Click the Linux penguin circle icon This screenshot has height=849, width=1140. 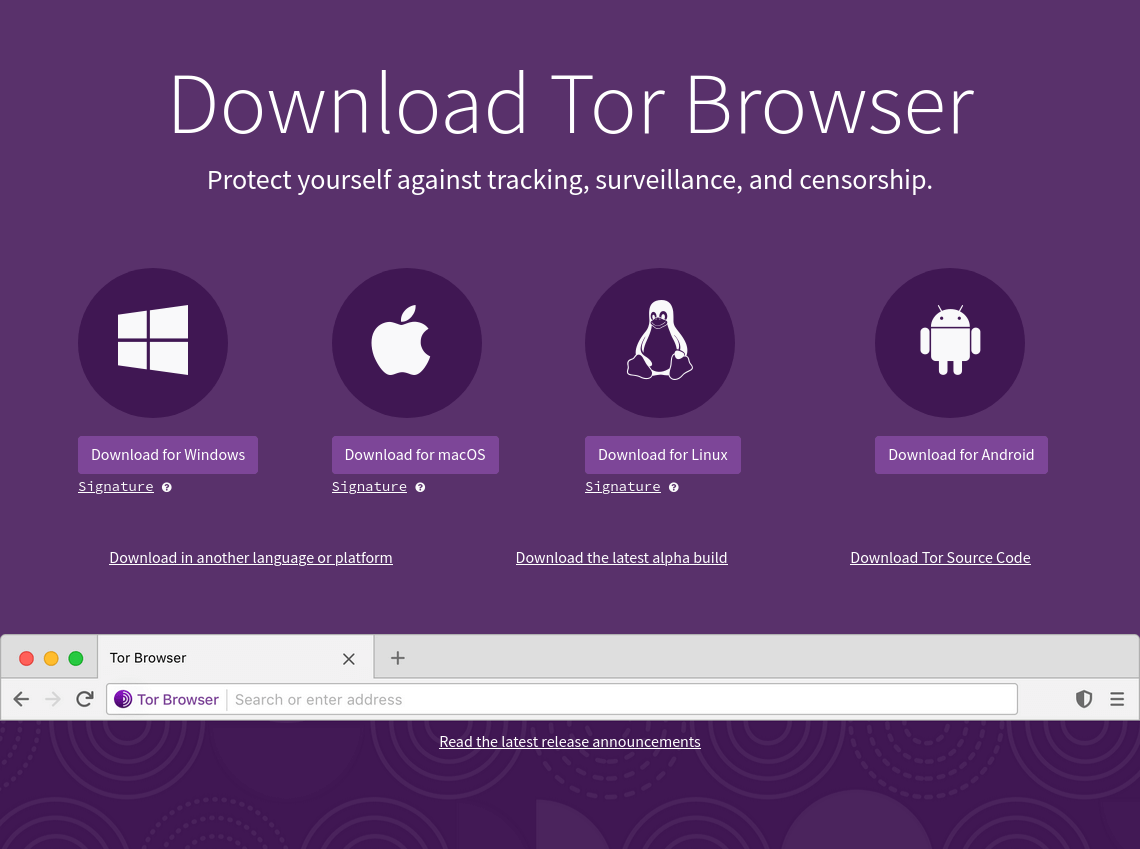660,342
